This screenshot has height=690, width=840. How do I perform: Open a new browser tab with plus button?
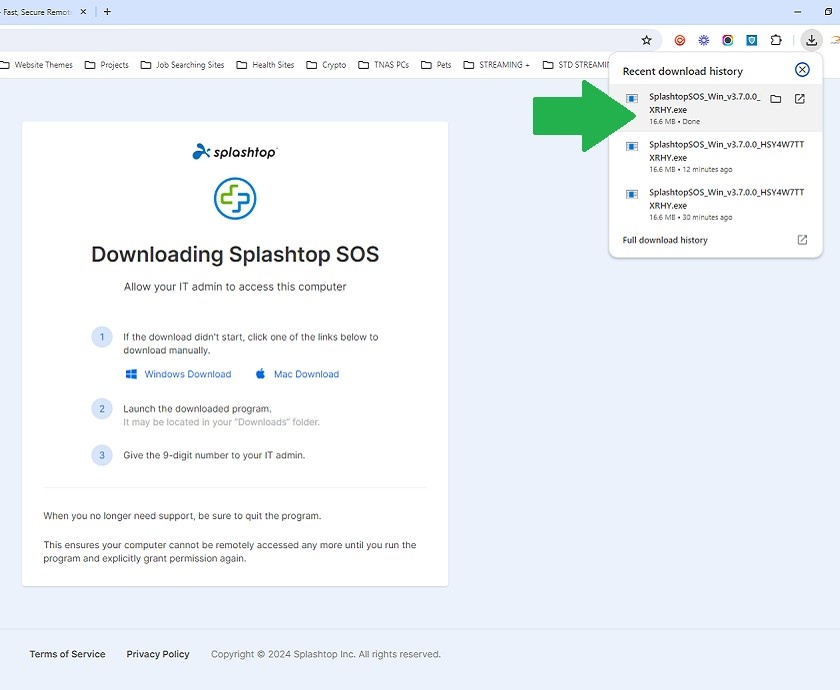point(107,12)
